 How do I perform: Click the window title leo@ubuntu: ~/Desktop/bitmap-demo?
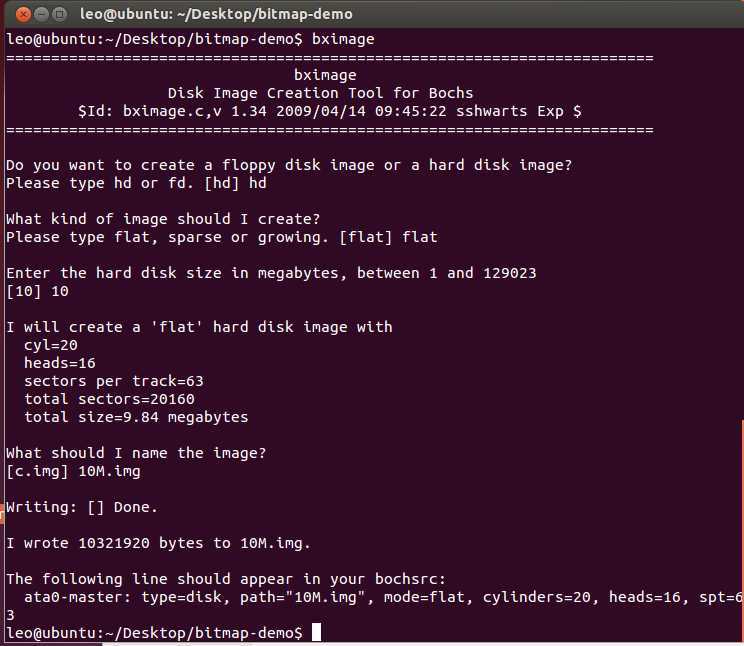coord(216,14)
